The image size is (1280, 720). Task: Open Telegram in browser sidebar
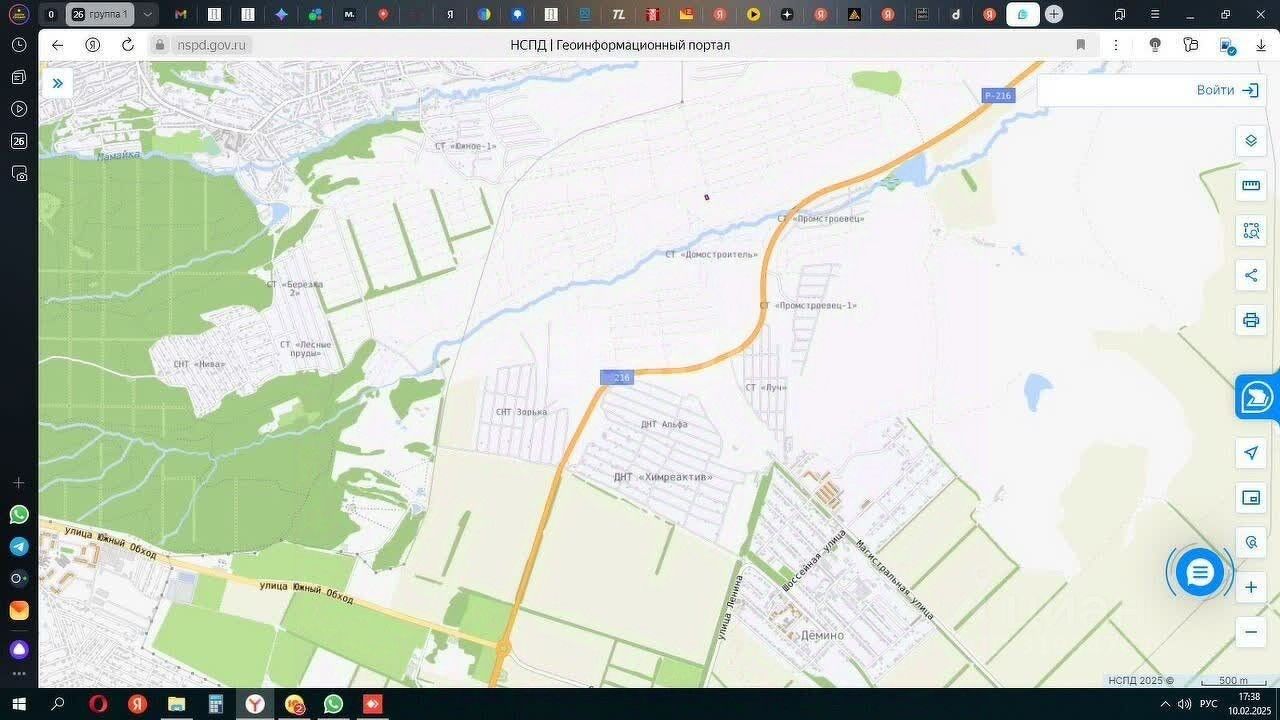click(19, 546)
